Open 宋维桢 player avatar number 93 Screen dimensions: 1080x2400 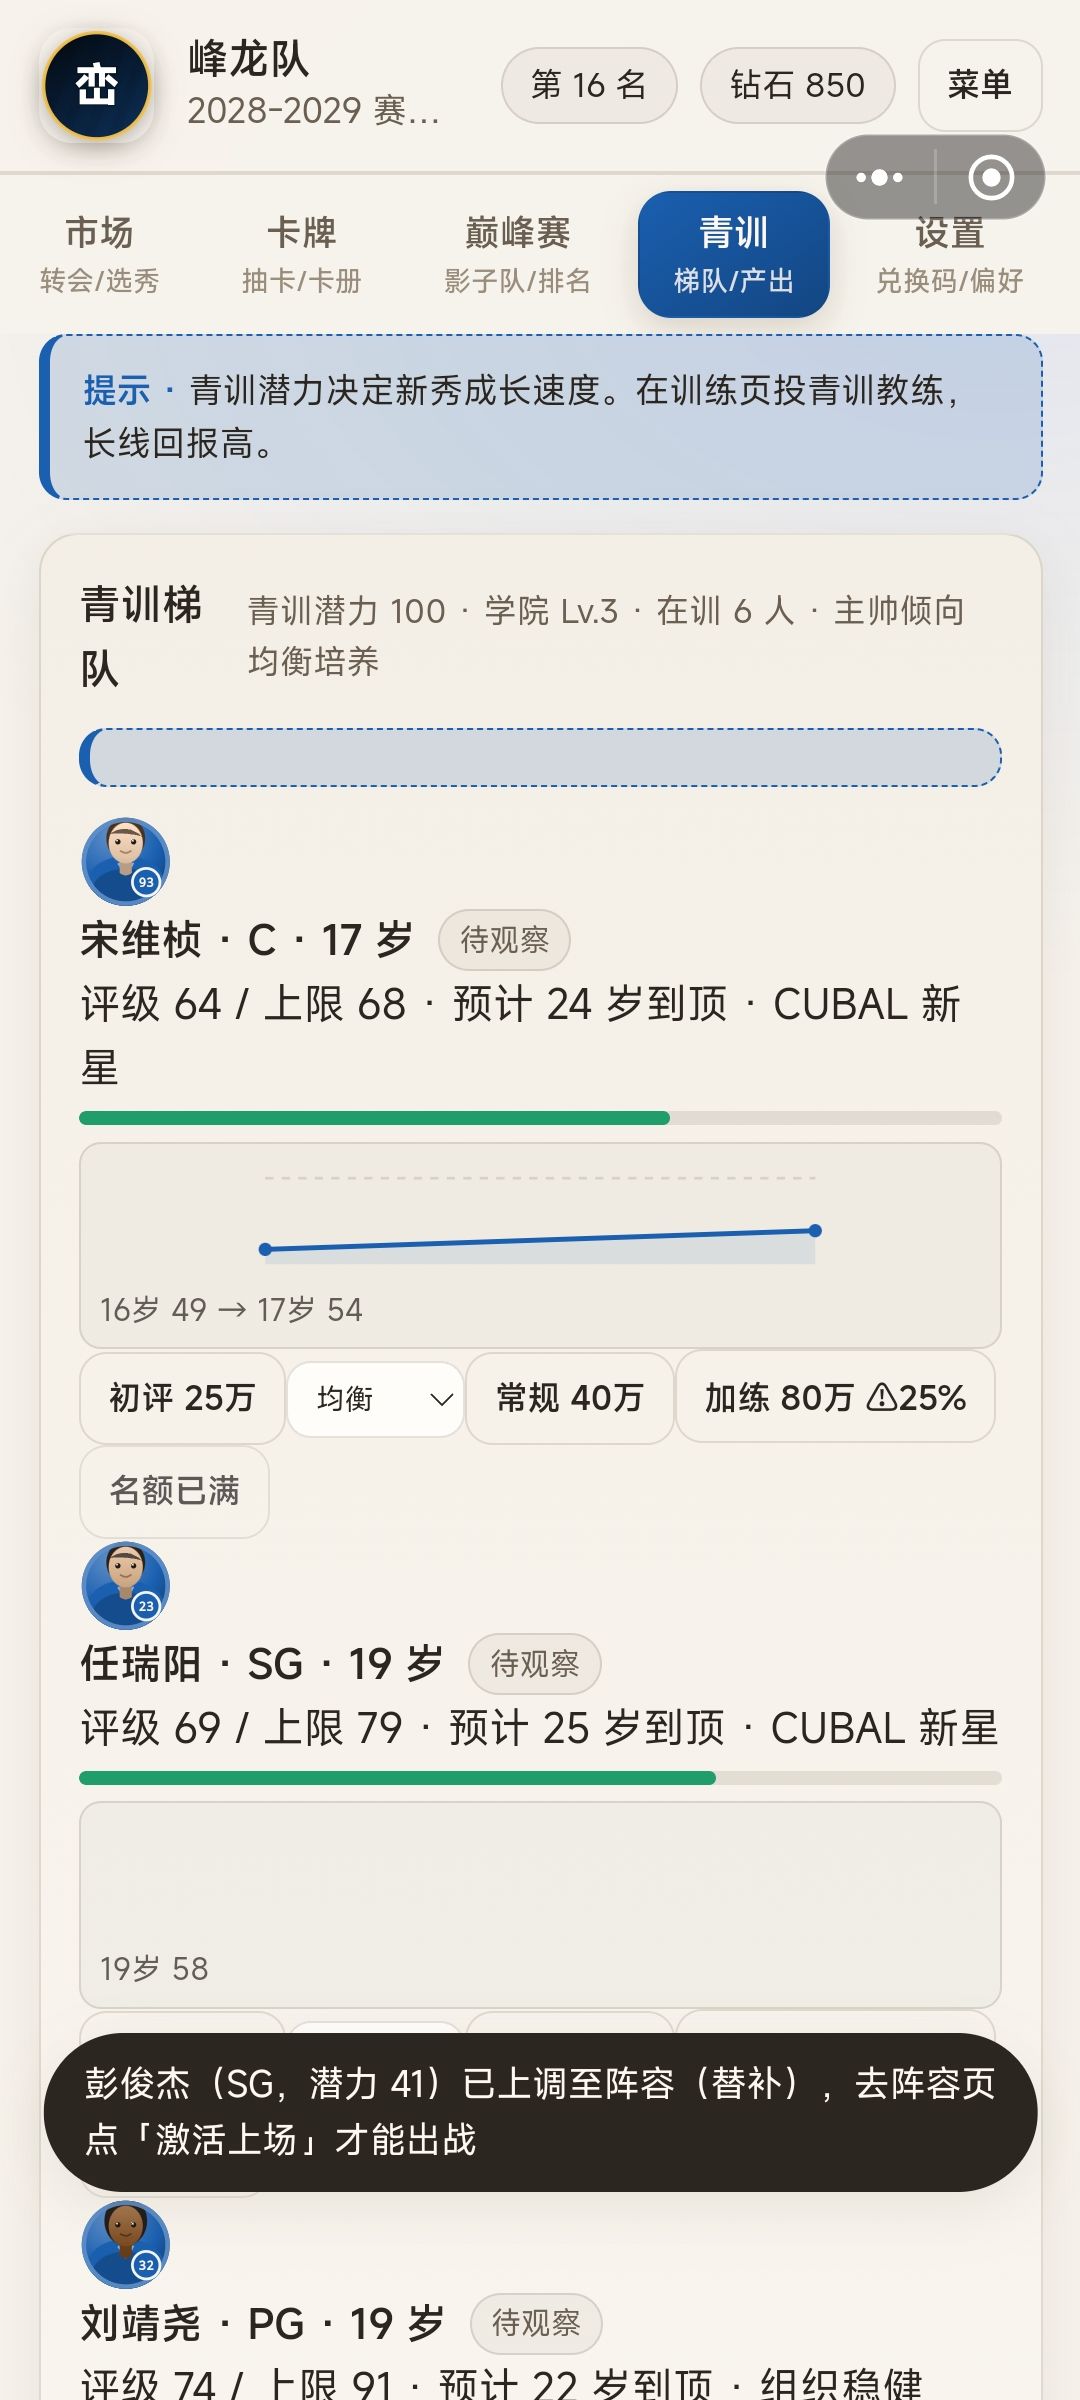(125, 861)
